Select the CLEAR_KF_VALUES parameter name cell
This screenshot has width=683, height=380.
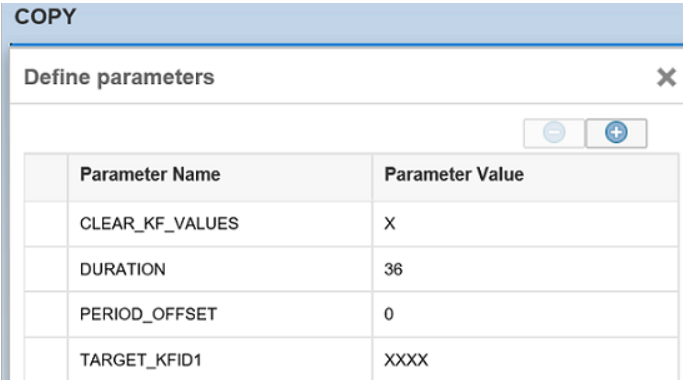tap(220, 224)
